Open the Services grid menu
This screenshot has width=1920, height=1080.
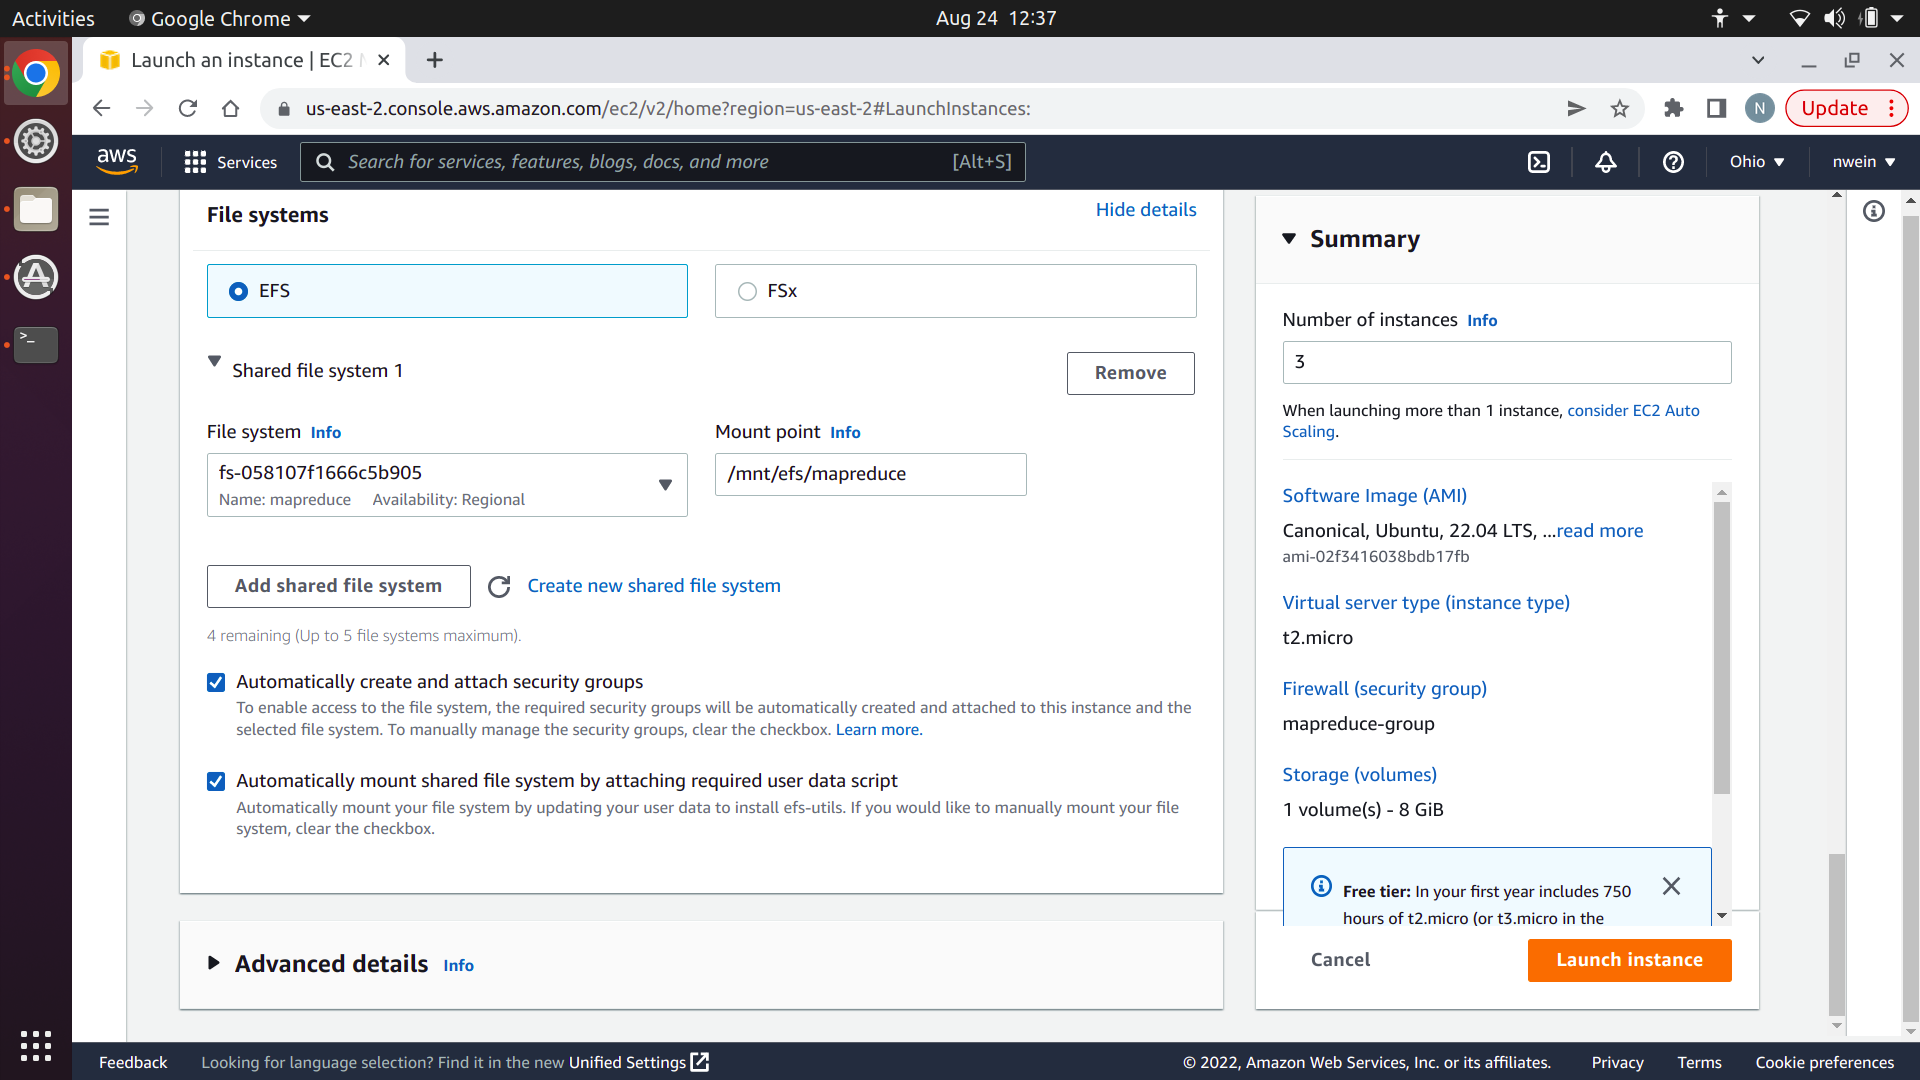[x=230, y=162]
